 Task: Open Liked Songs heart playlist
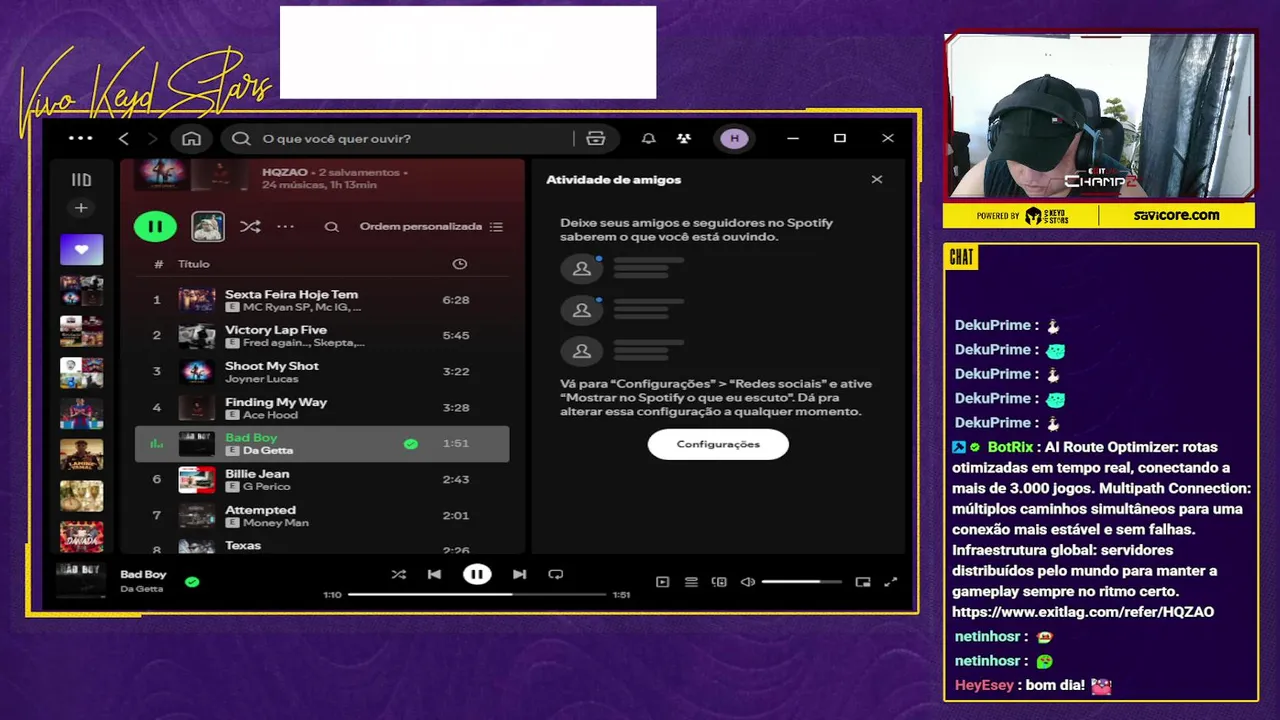(x=81, y=250)
